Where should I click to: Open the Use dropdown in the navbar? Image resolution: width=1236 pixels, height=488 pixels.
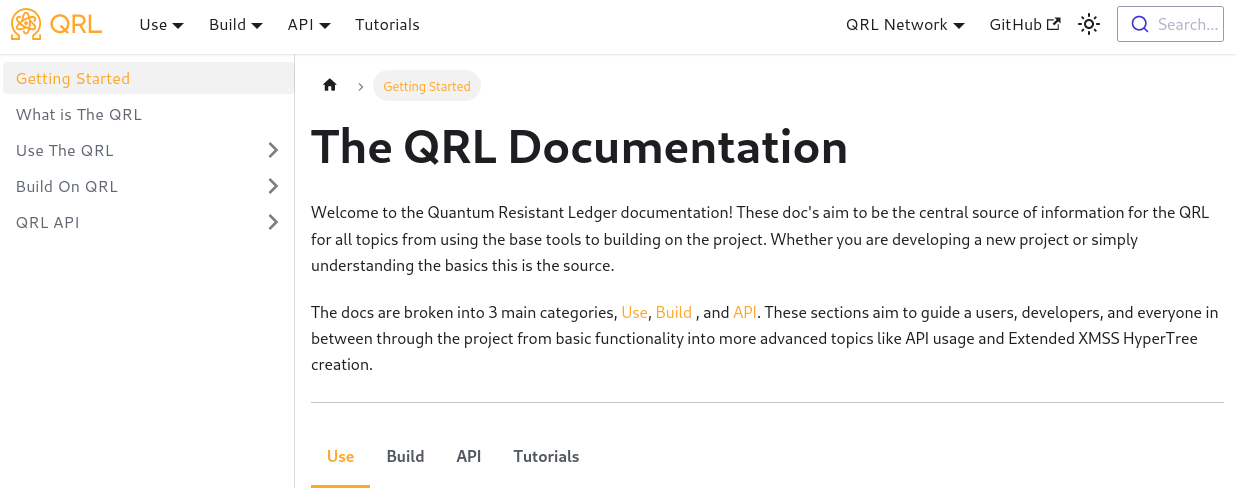coord(161,25)
